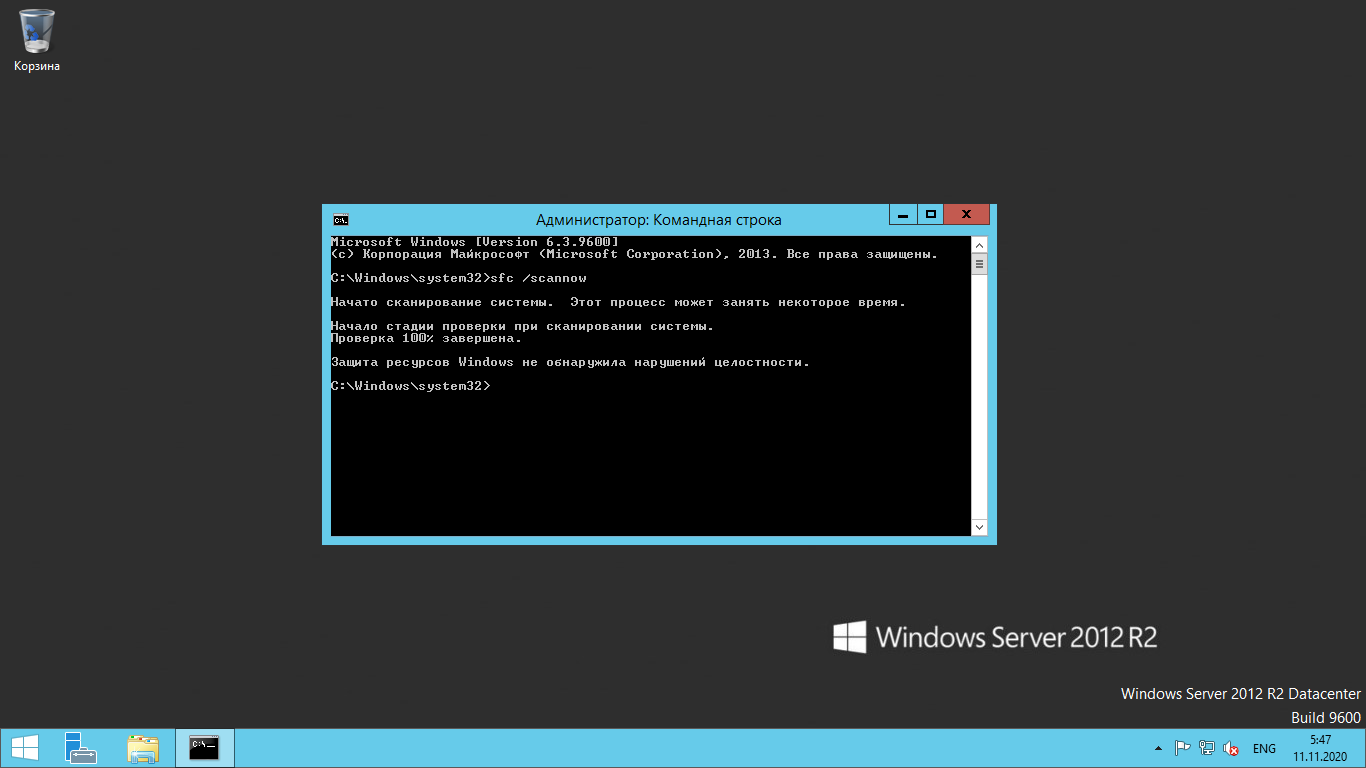The width and height of the screenshot is (1366, 768).
Task: Click the console scrollbar down arrow
Action: 979,527
